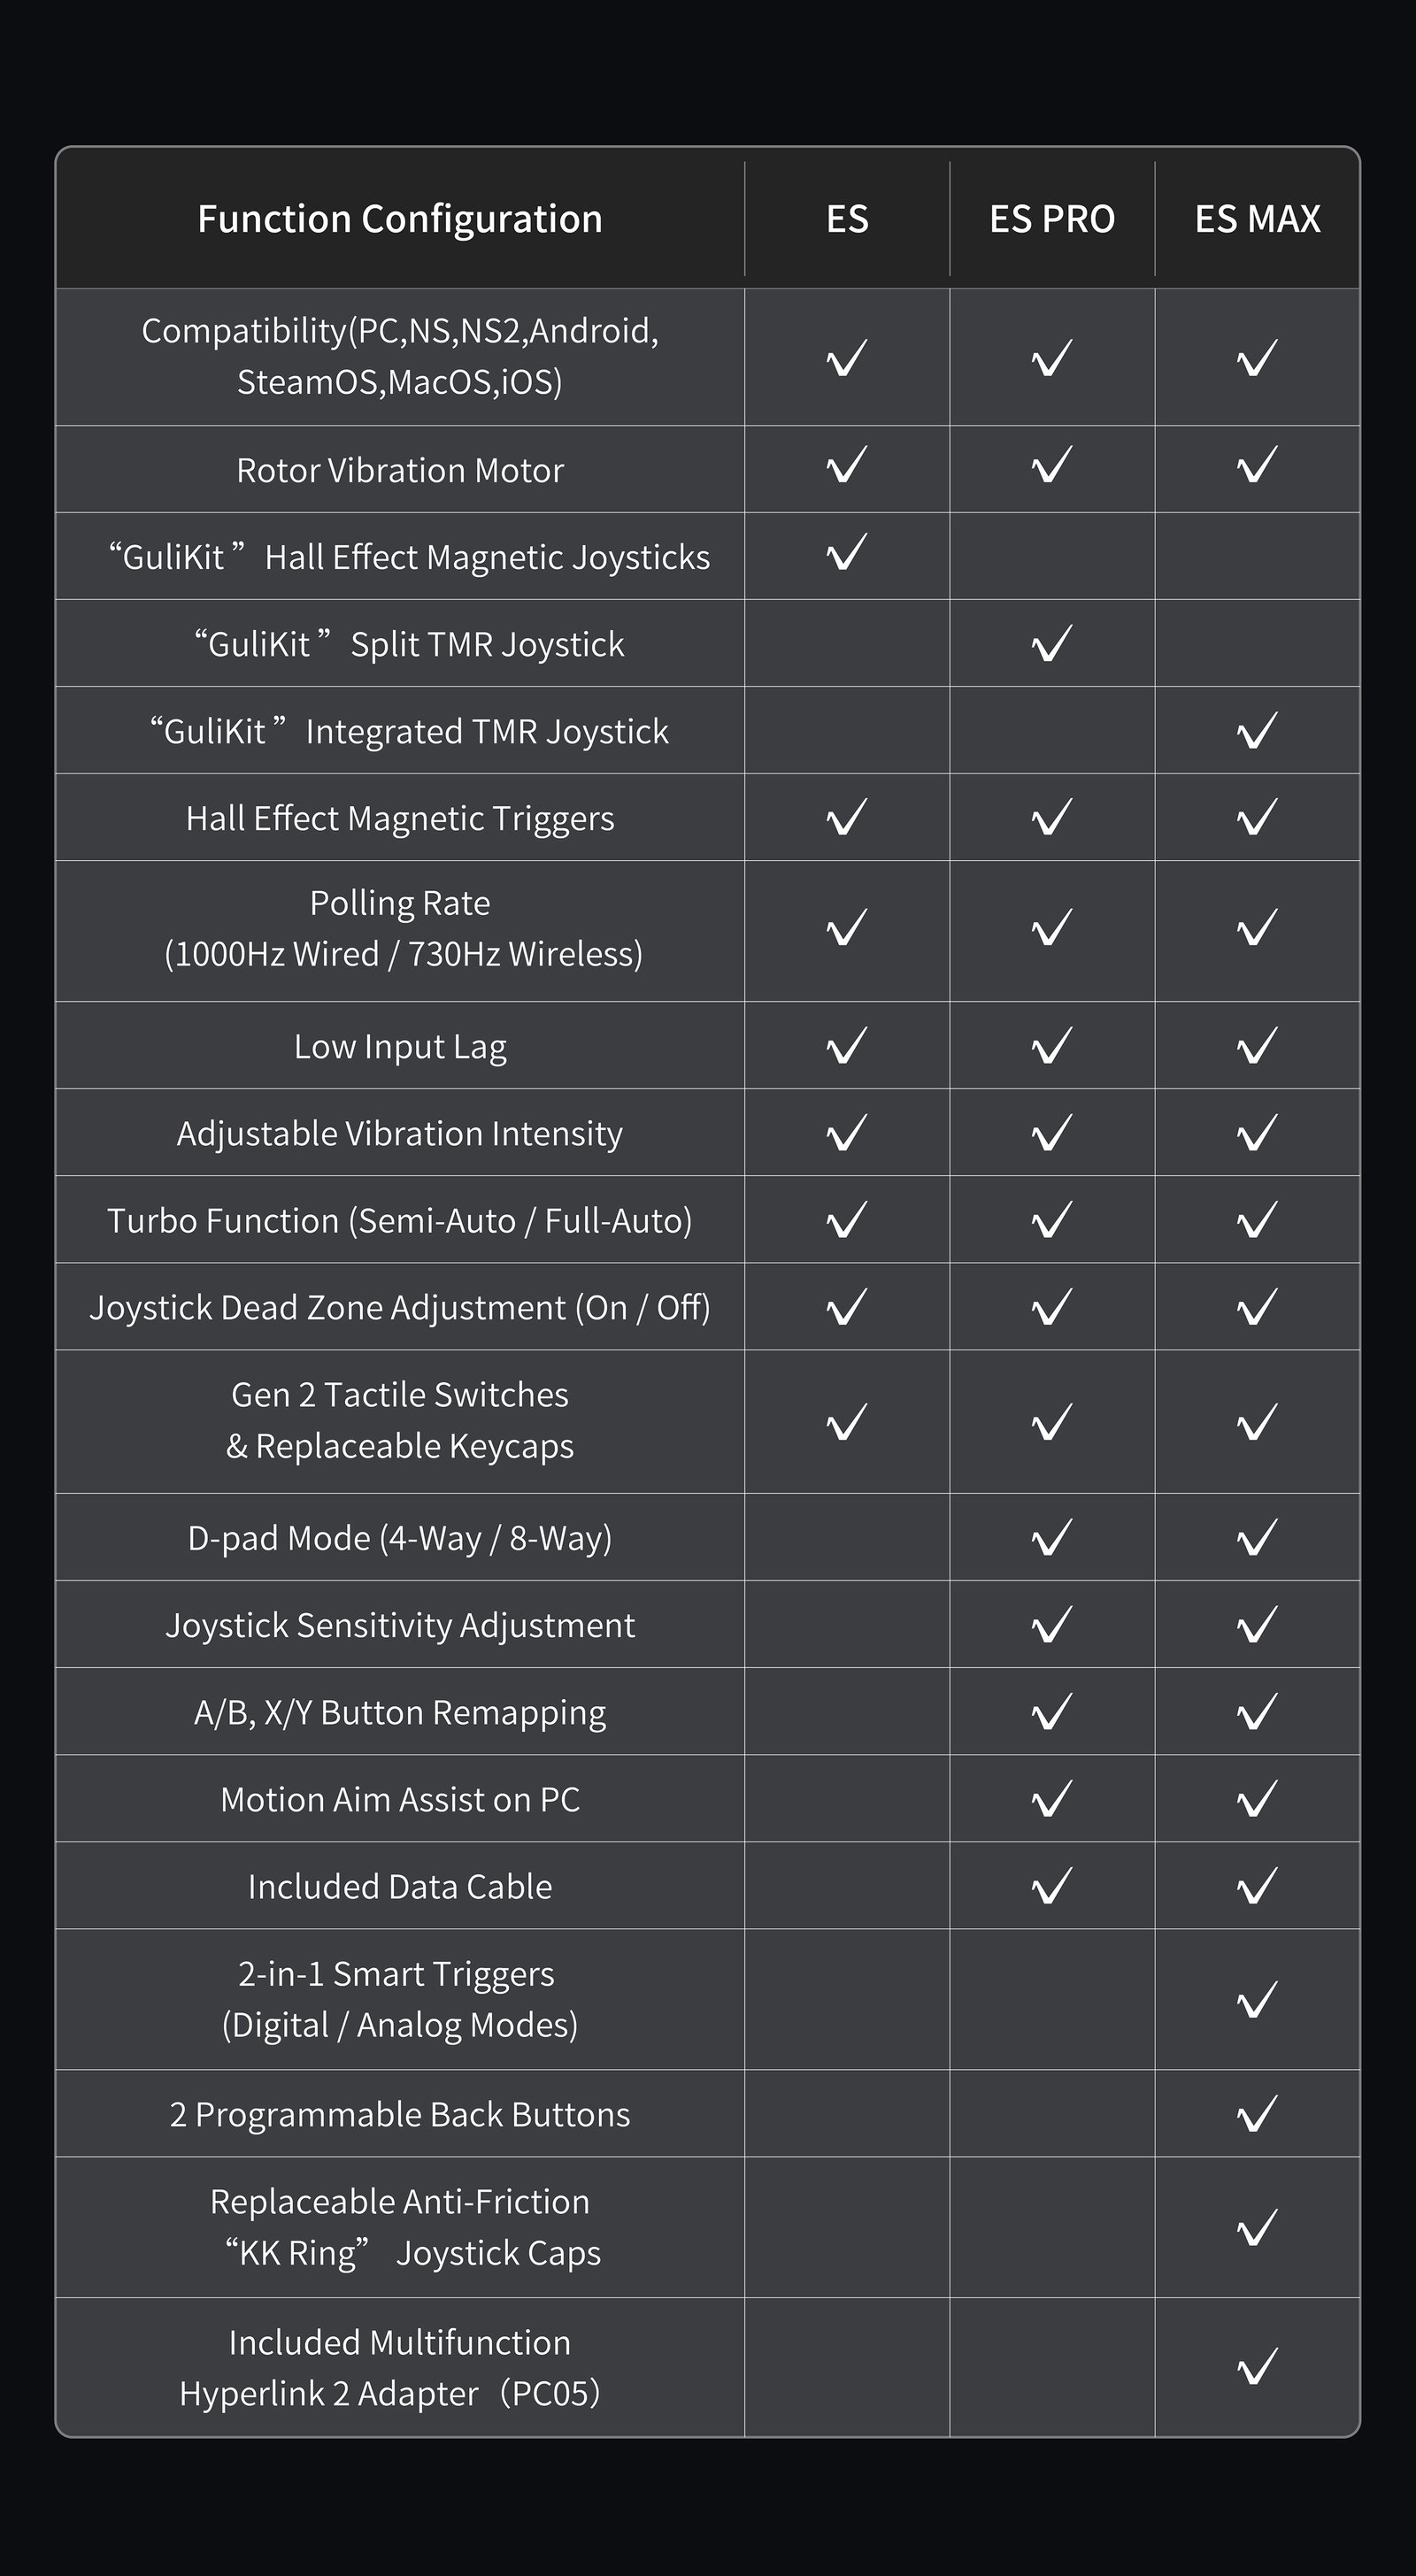Click the ES MAX checkmark for KK Ring Joystick Caps
Screen dimensions: 1416x2576
(x=1257, y=2228)
